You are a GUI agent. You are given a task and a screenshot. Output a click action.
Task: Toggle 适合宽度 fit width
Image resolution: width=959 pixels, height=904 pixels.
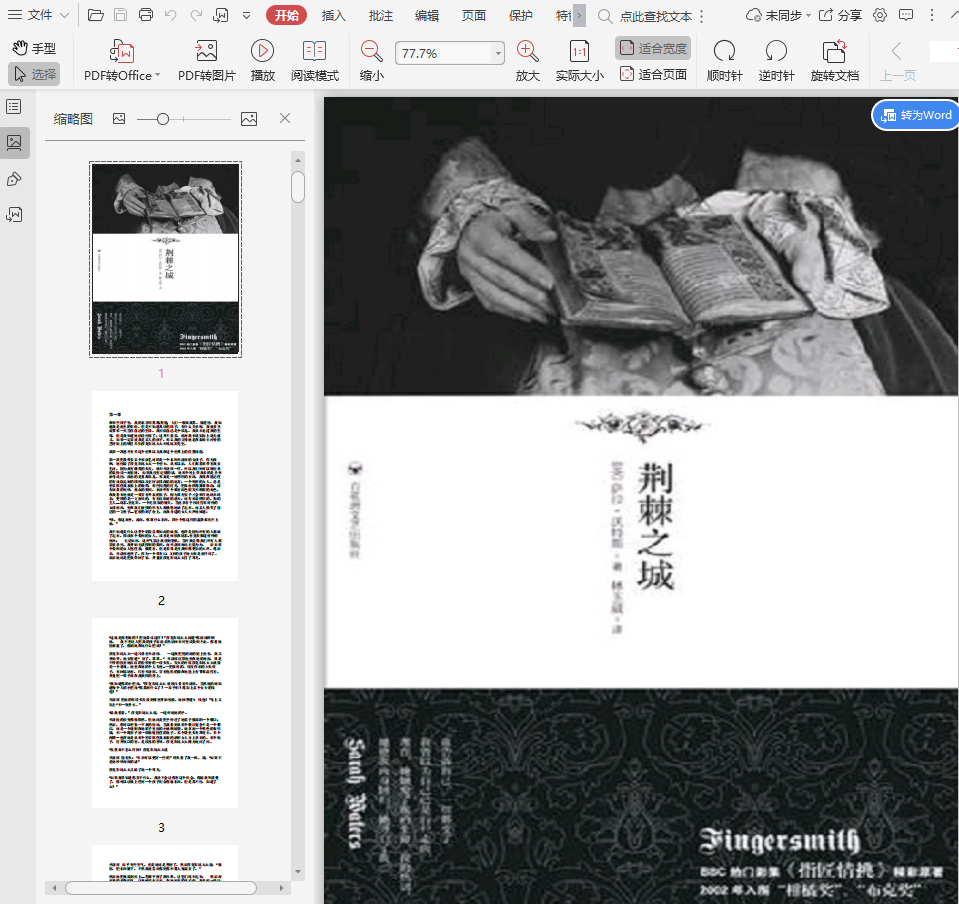(x=653, y=48)
